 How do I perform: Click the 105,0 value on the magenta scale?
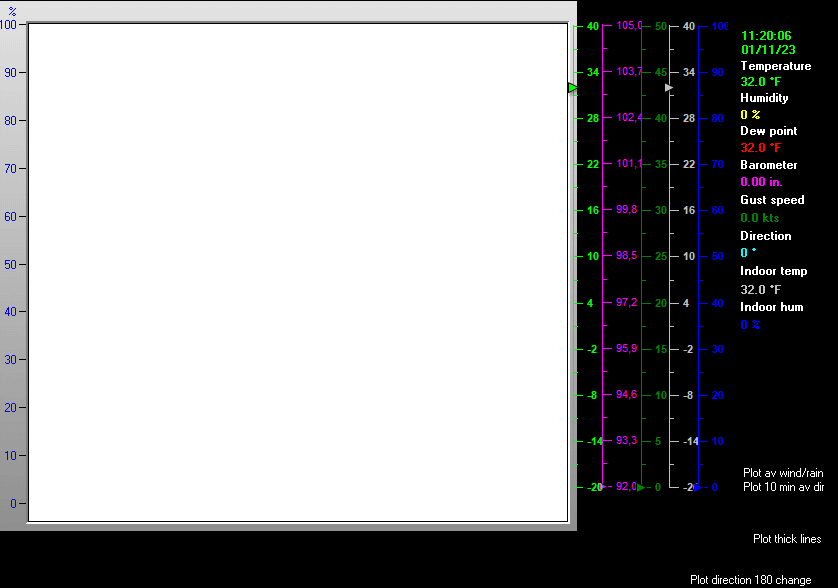628,26
